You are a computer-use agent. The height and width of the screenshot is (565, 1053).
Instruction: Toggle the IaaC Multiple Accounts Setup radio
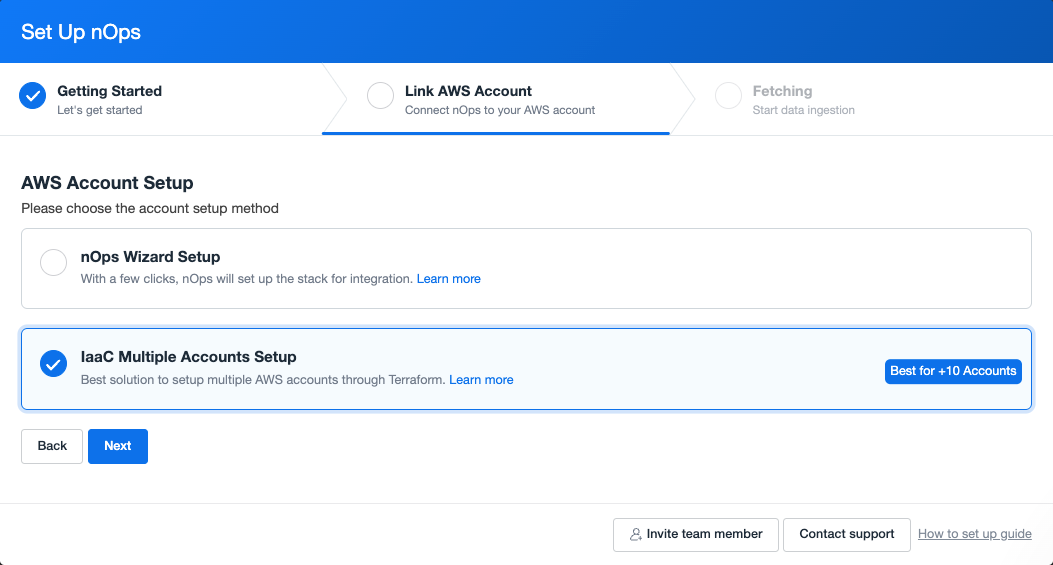(53, 363)
